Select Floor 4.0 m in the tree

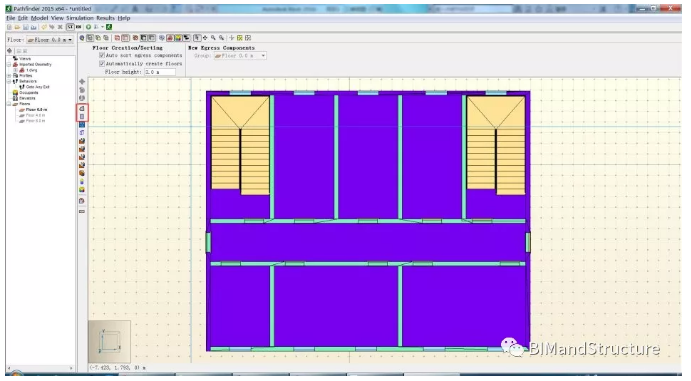click(35, 115)
